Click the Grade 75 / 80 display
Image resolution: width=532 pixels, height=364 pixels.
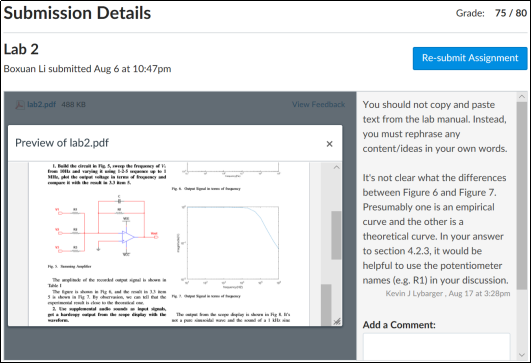[x=491, y=13]
